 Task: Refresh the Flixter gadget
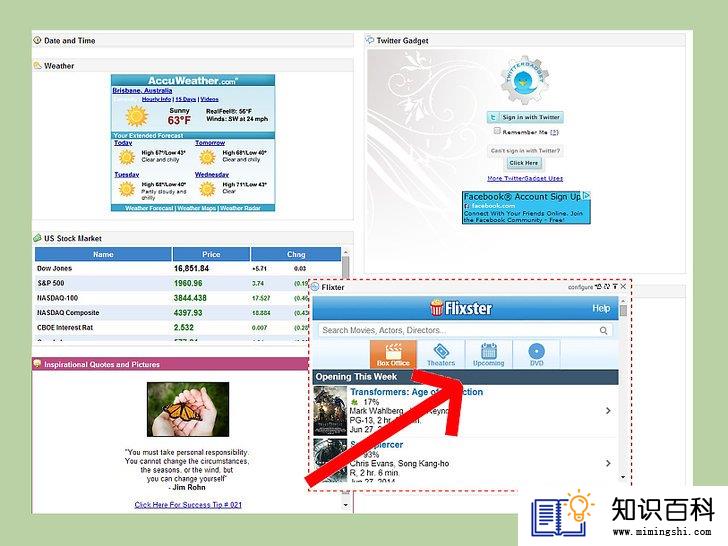click(607, 287)
